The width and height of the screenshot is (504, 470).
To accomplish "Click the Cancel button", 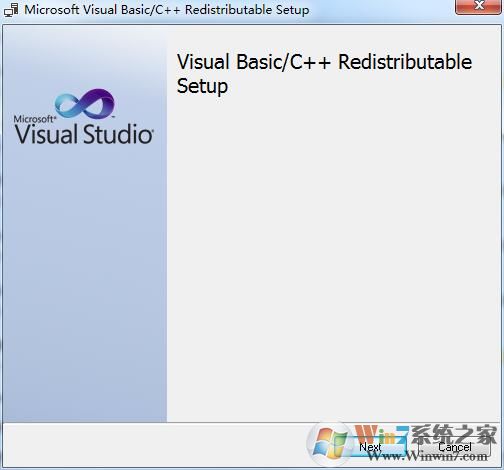I will (x=455, y=447).
